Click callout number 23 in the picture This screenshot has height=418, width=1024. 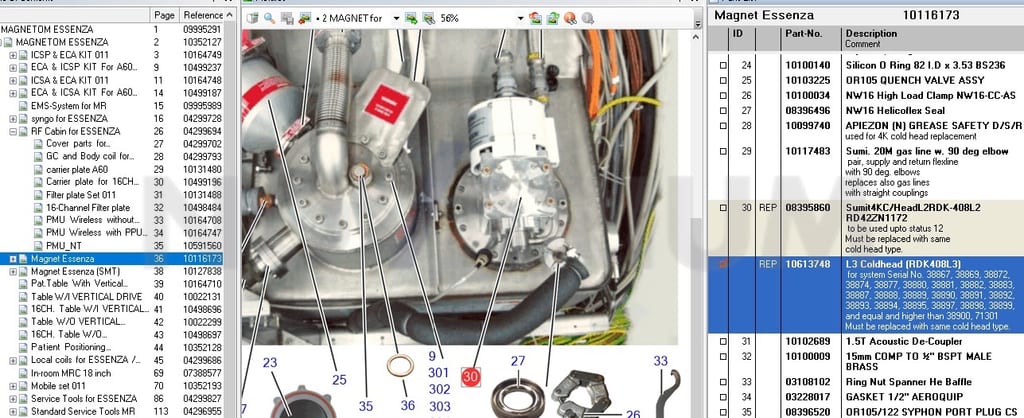coord(270,362)
